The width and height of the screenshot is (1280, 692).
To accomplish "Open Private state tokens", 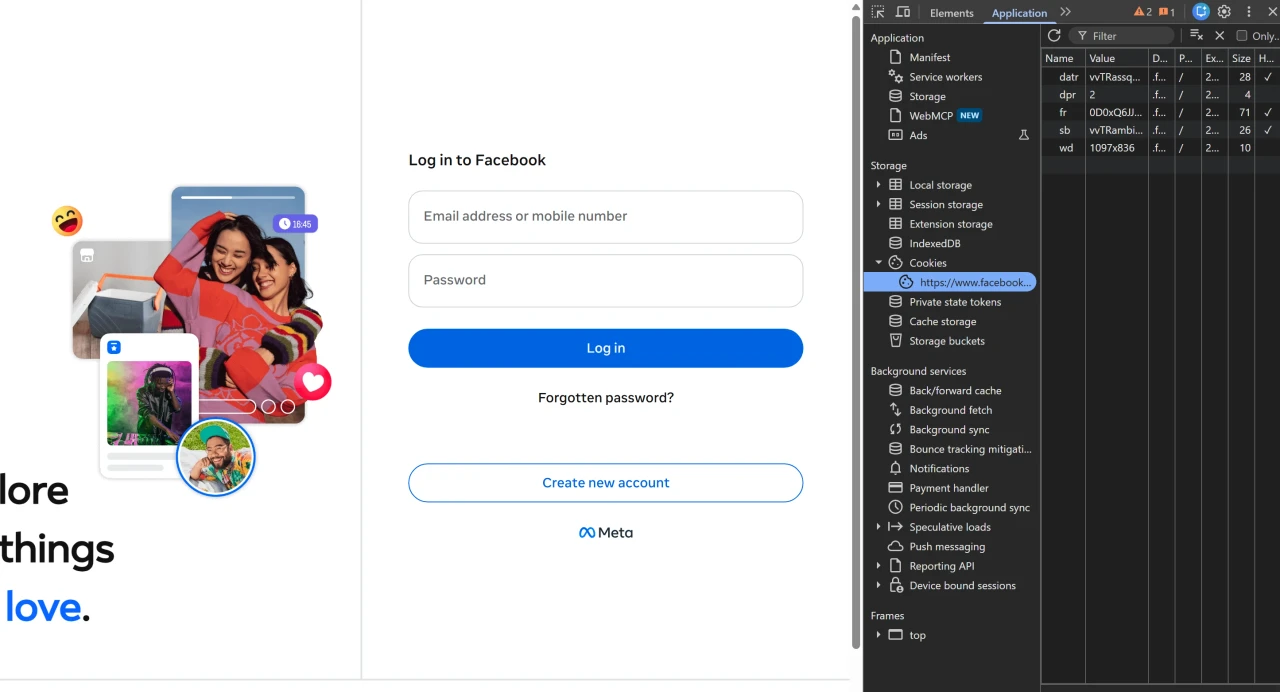I will (x=954, y=302).
